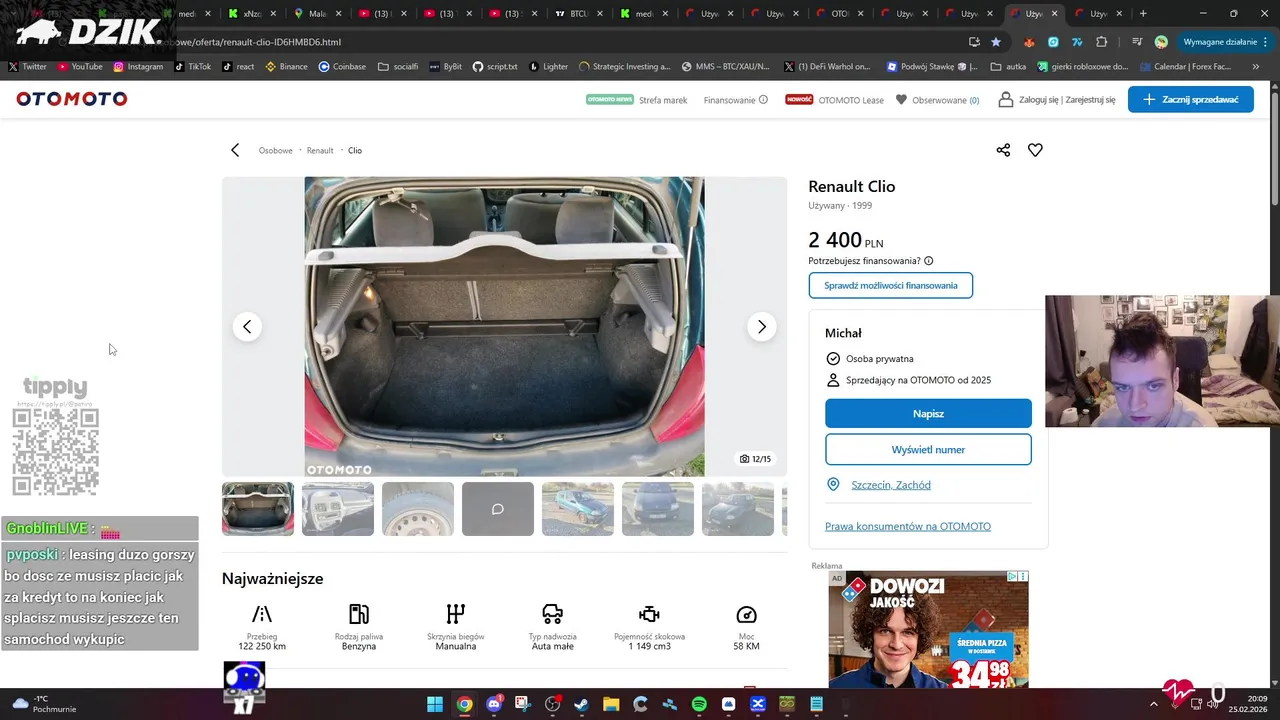Bookmark this page with the star icon

click(996, 42)
